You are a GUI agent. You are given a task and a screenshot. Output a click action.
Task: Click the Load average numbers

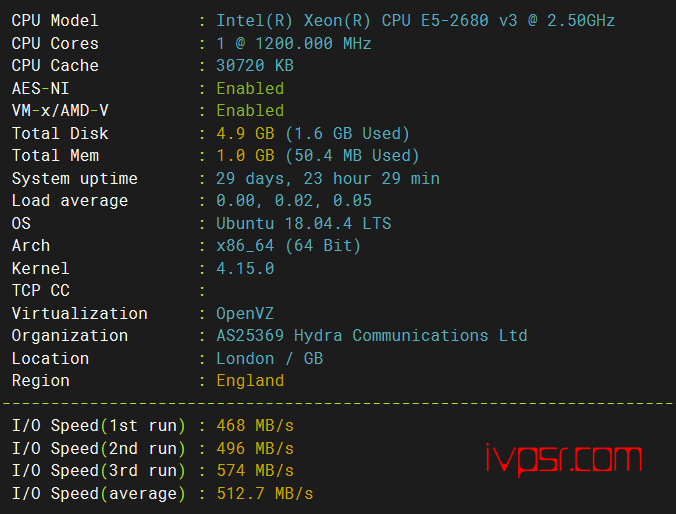pyautogui.click(x=294, y=201)
